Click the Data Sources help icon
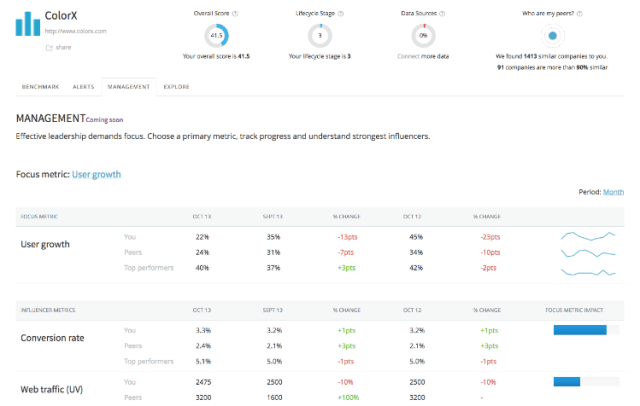The width and height of the screenshot is (640, 406). pyautogui.click(x=446, y=14)
